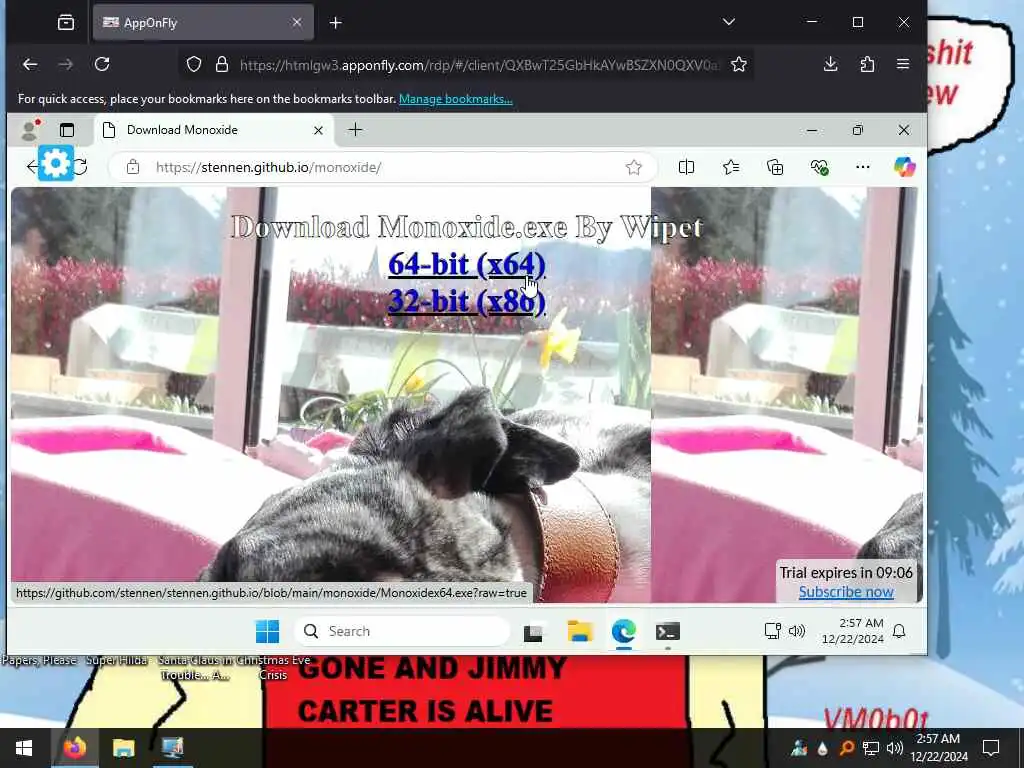The image size is (1024, 768).
Task: Open host File Explorer taskbar icon
Action: [123, 748]
